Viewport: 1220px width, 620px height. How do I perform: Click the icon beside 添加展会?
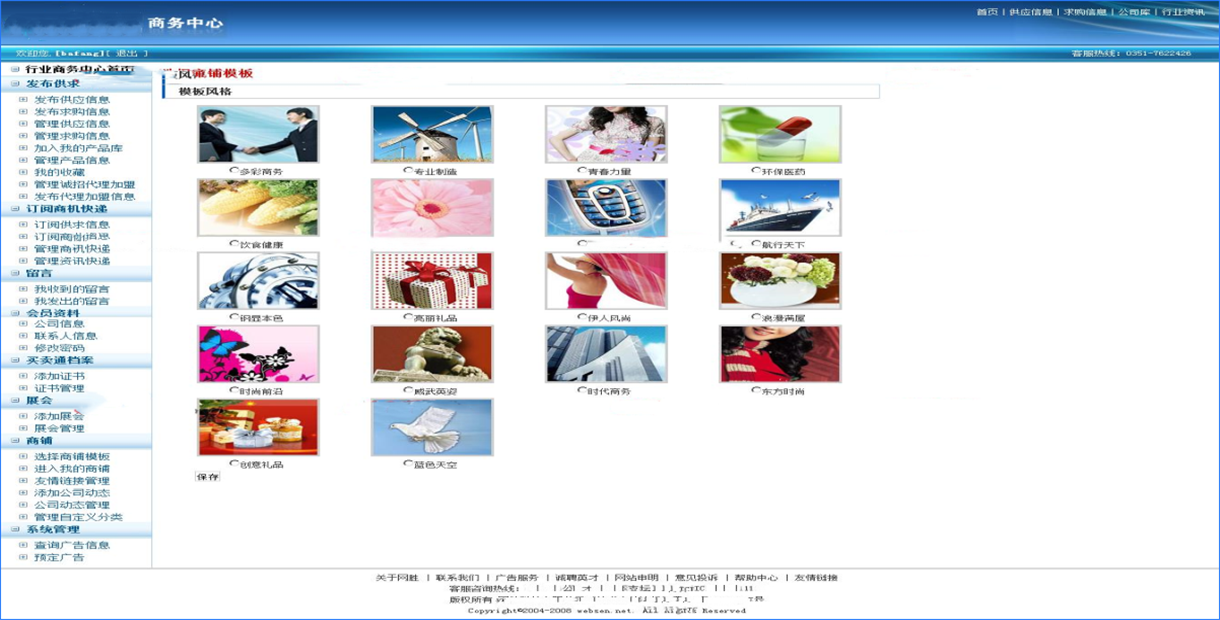(24, 415)
